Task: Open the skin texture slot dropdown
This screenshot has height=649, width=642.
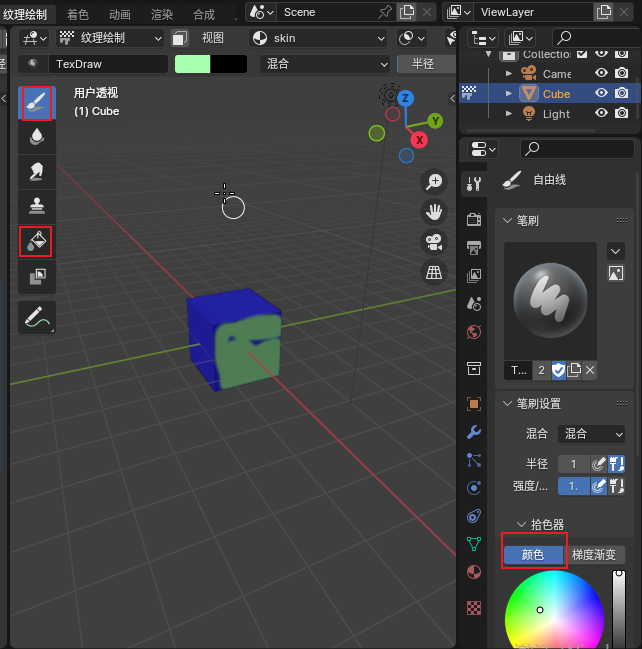Action: coord(318,38)
